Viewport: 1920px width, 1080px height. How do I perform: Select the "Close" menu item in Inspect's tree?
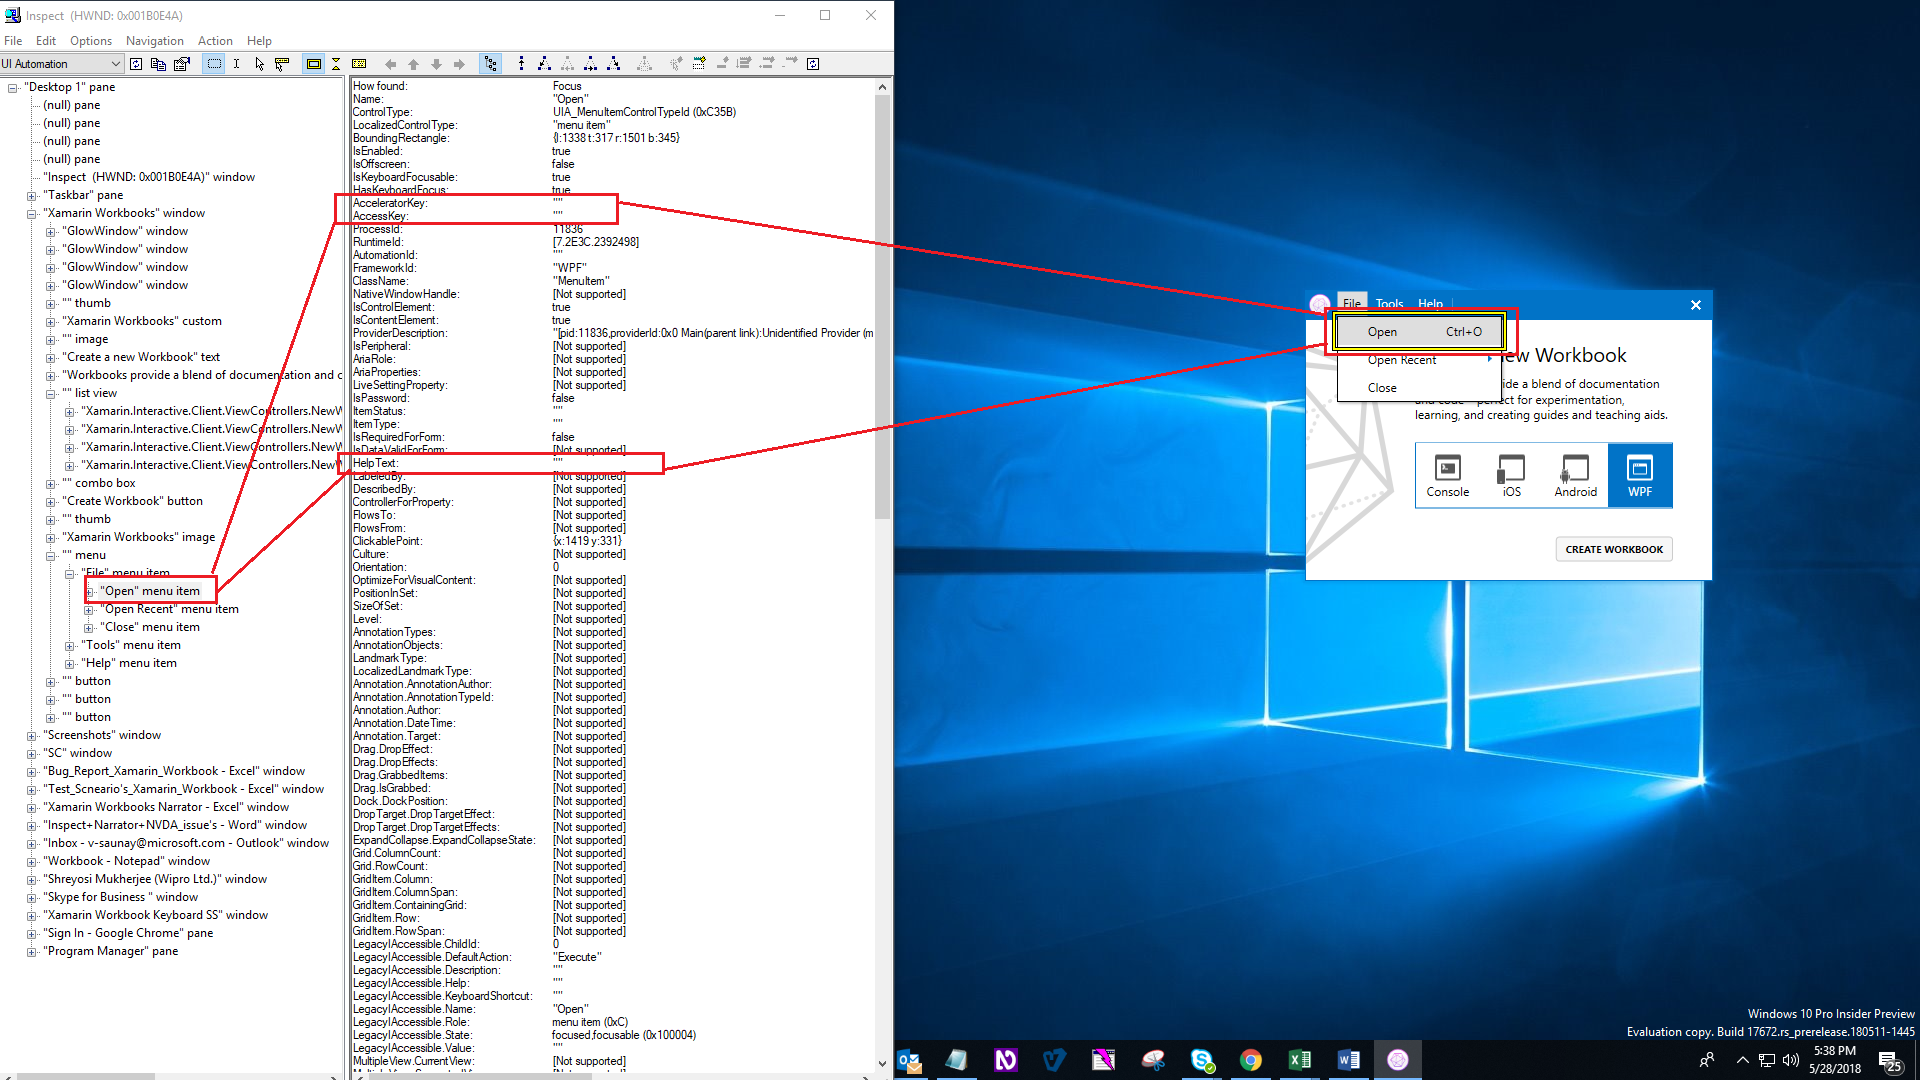(148, 626)
